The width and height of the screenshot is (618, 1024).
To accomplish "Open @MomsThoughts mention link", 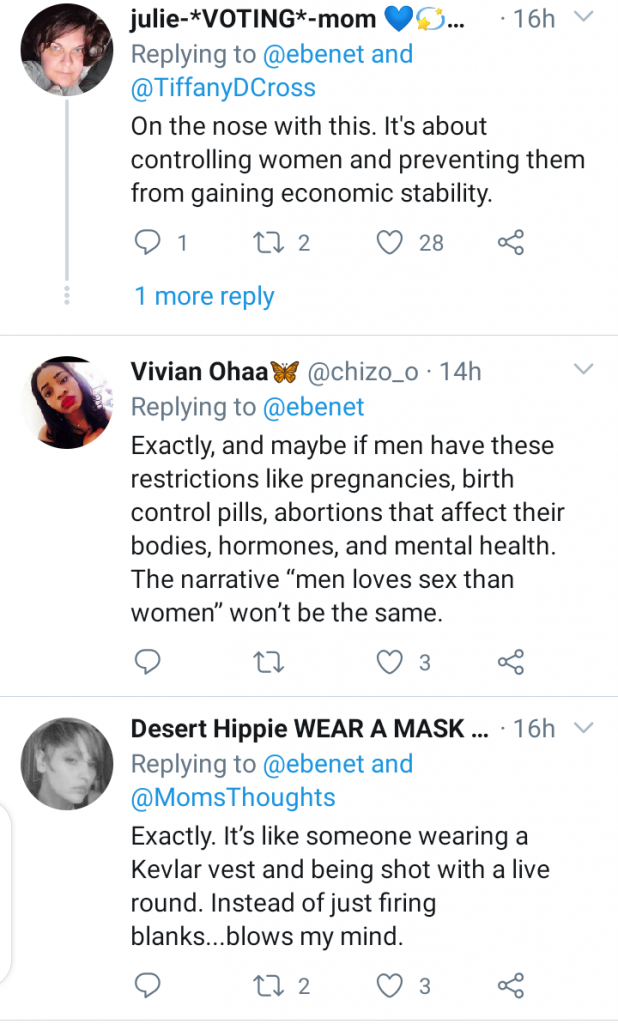I will (x=233, y=796).
